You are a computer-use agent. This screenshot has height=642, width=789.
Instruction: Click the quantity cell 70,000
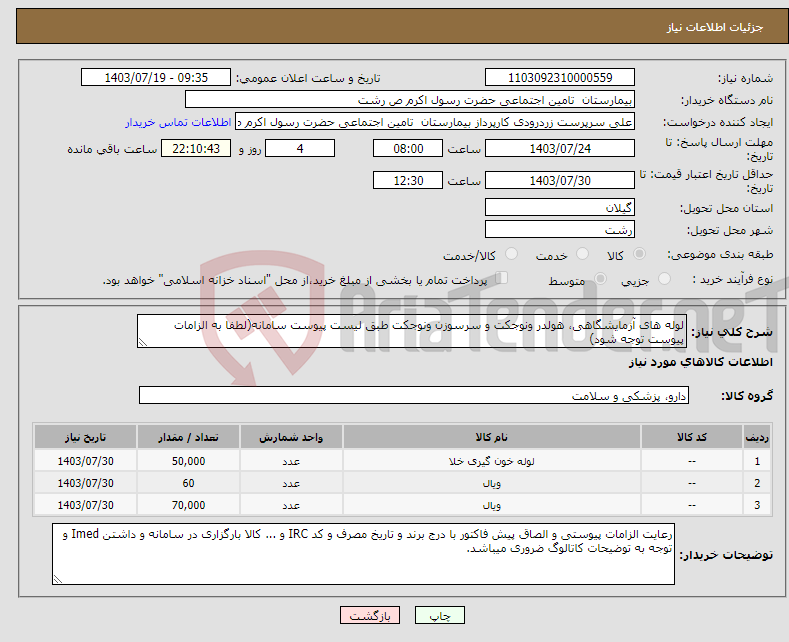188,505
